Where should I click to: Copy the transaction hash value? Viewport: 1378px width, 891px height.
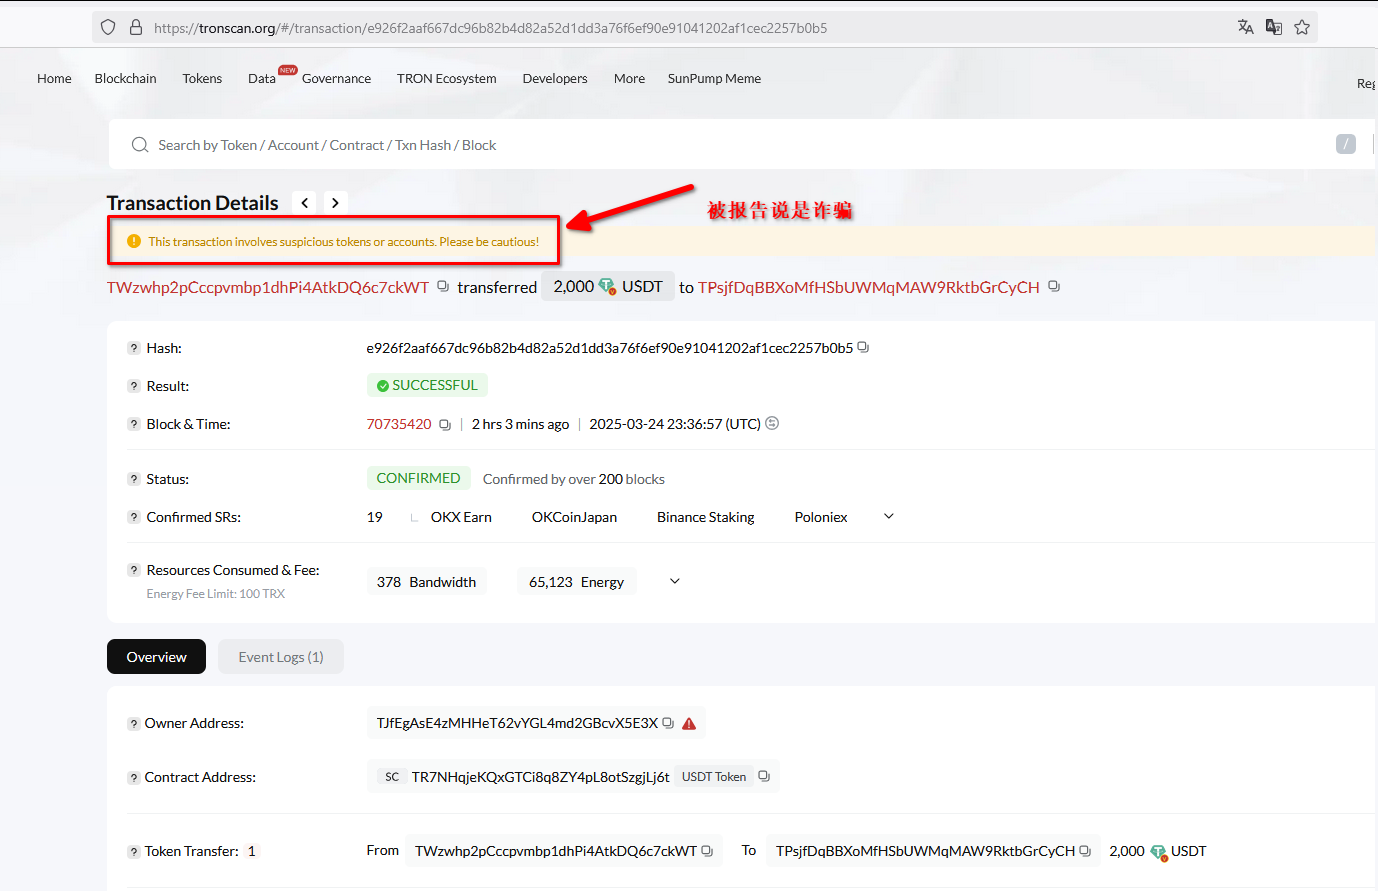[x=863, y=348]
